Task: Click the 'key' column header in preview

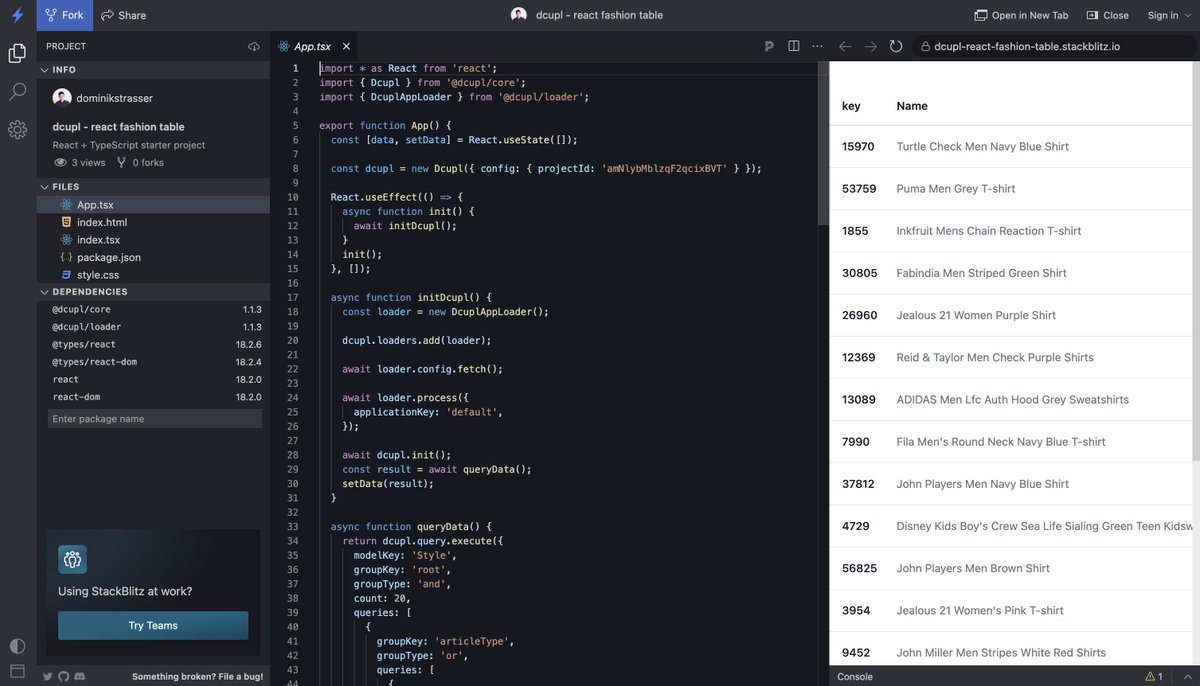Action: coord(851,106)
